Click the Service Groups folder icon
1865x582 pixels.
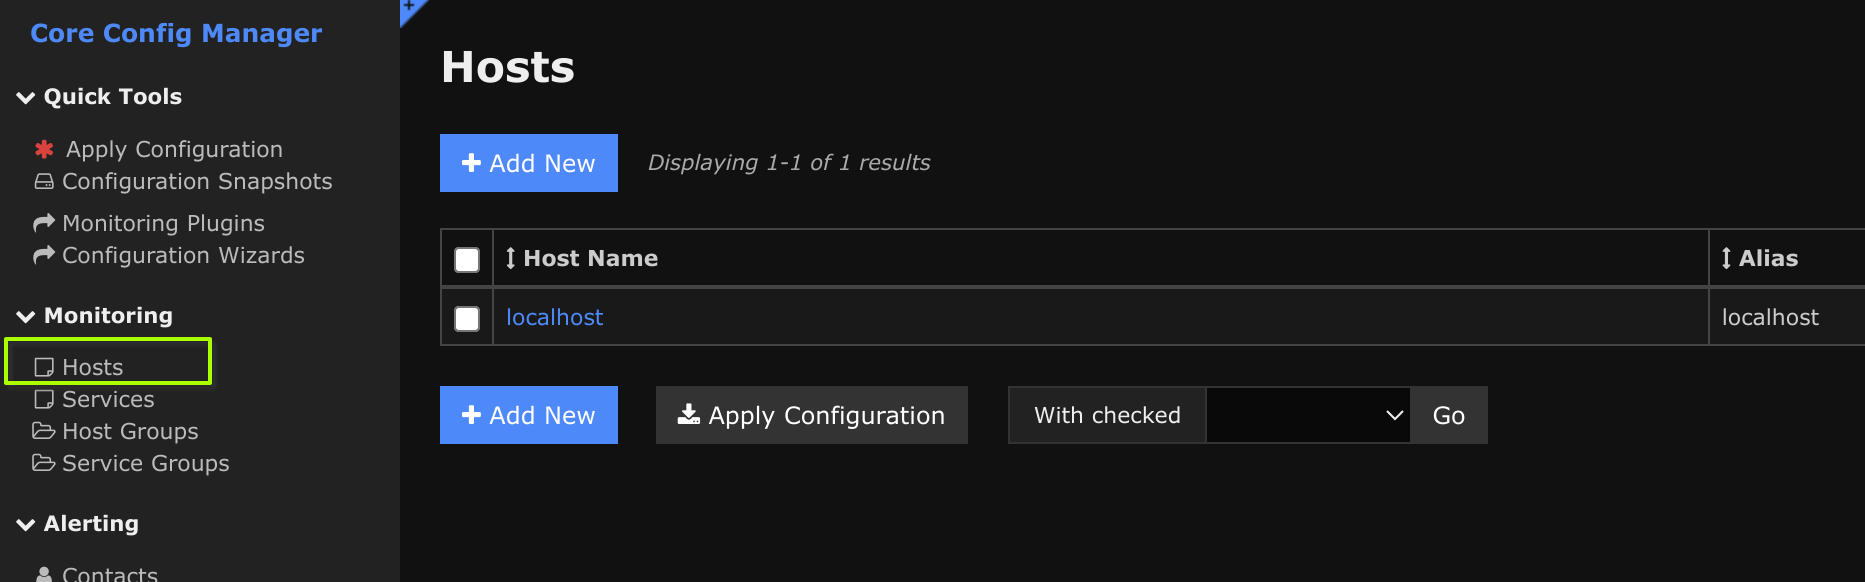coord(44,463)
